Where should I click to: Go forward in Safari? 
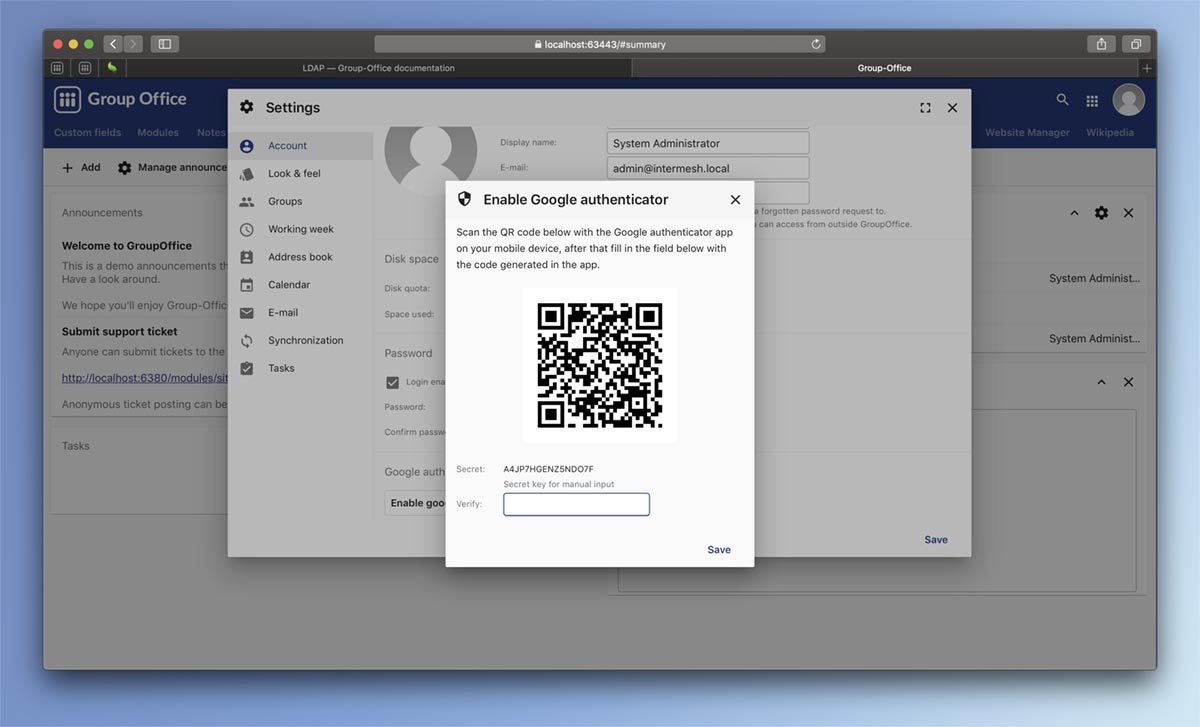[x=133, y=44]
